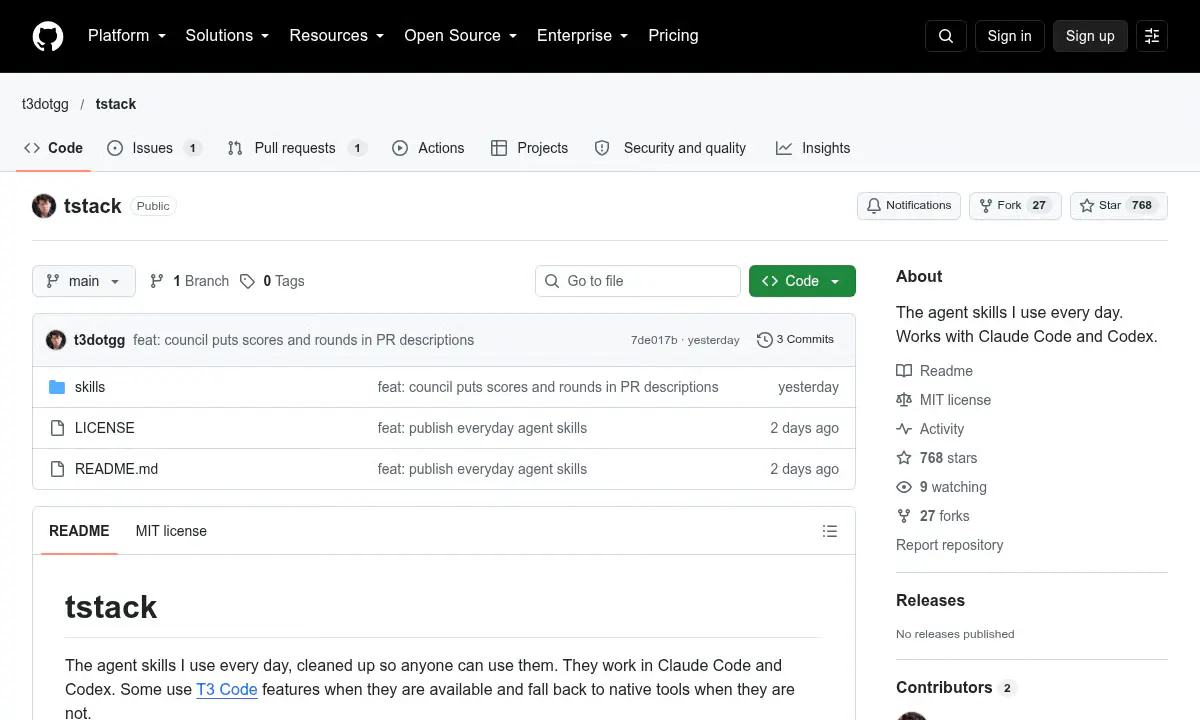Screen dimensions: 1200x720
Task: Open the README.md row commit message
Action: pyautogui.click(x=482, y=469)
